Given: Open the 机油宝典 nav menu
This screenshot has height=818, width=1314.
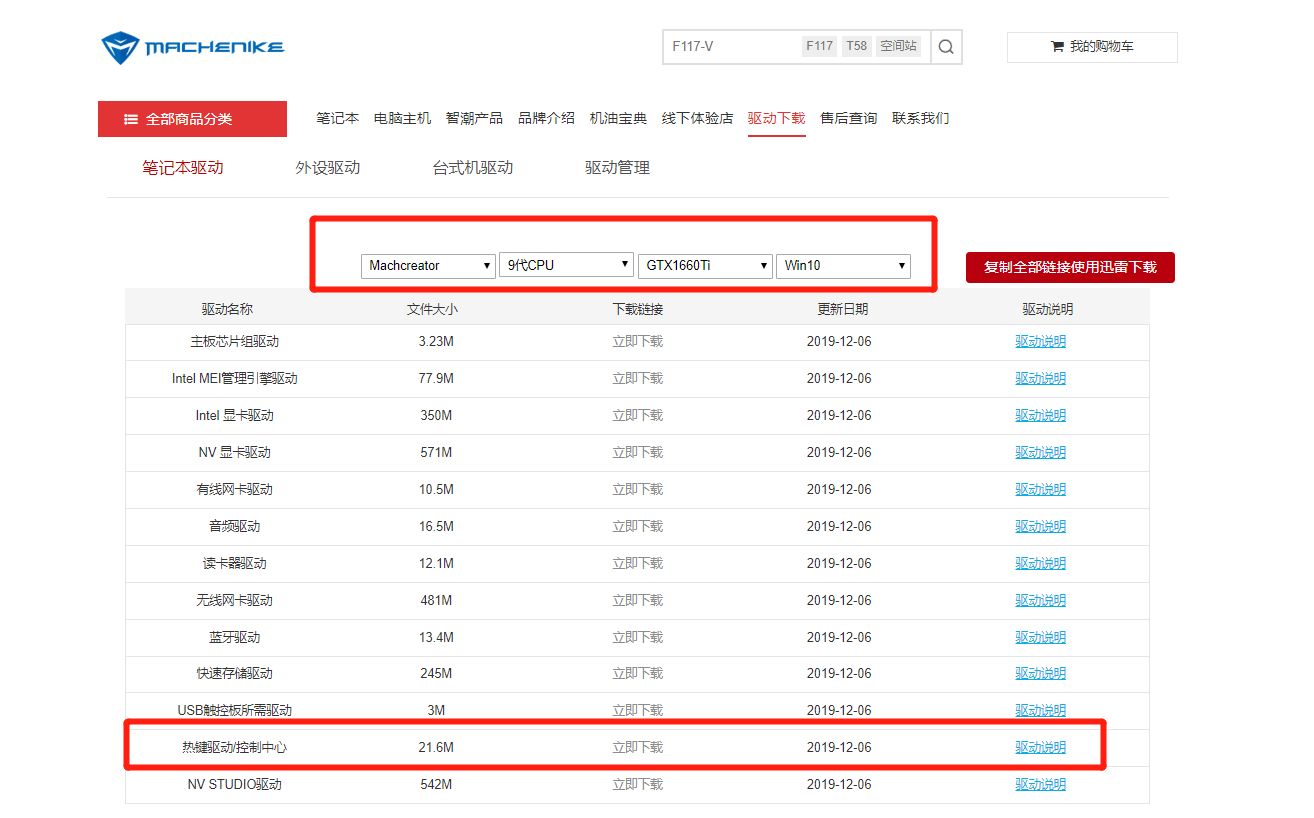Looking at the screenshot, I should point(618,118).
